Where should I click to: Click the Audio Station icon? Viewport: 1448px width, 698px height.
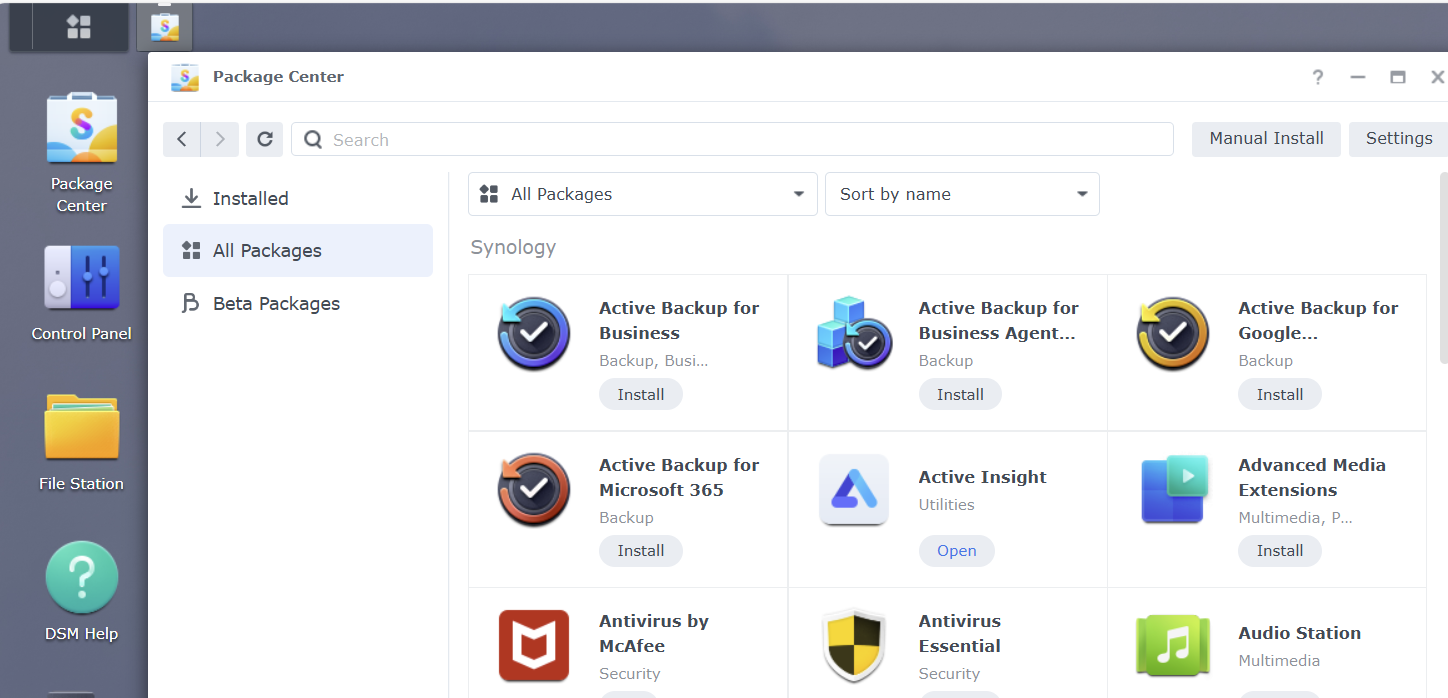[x=1173, y=646]
